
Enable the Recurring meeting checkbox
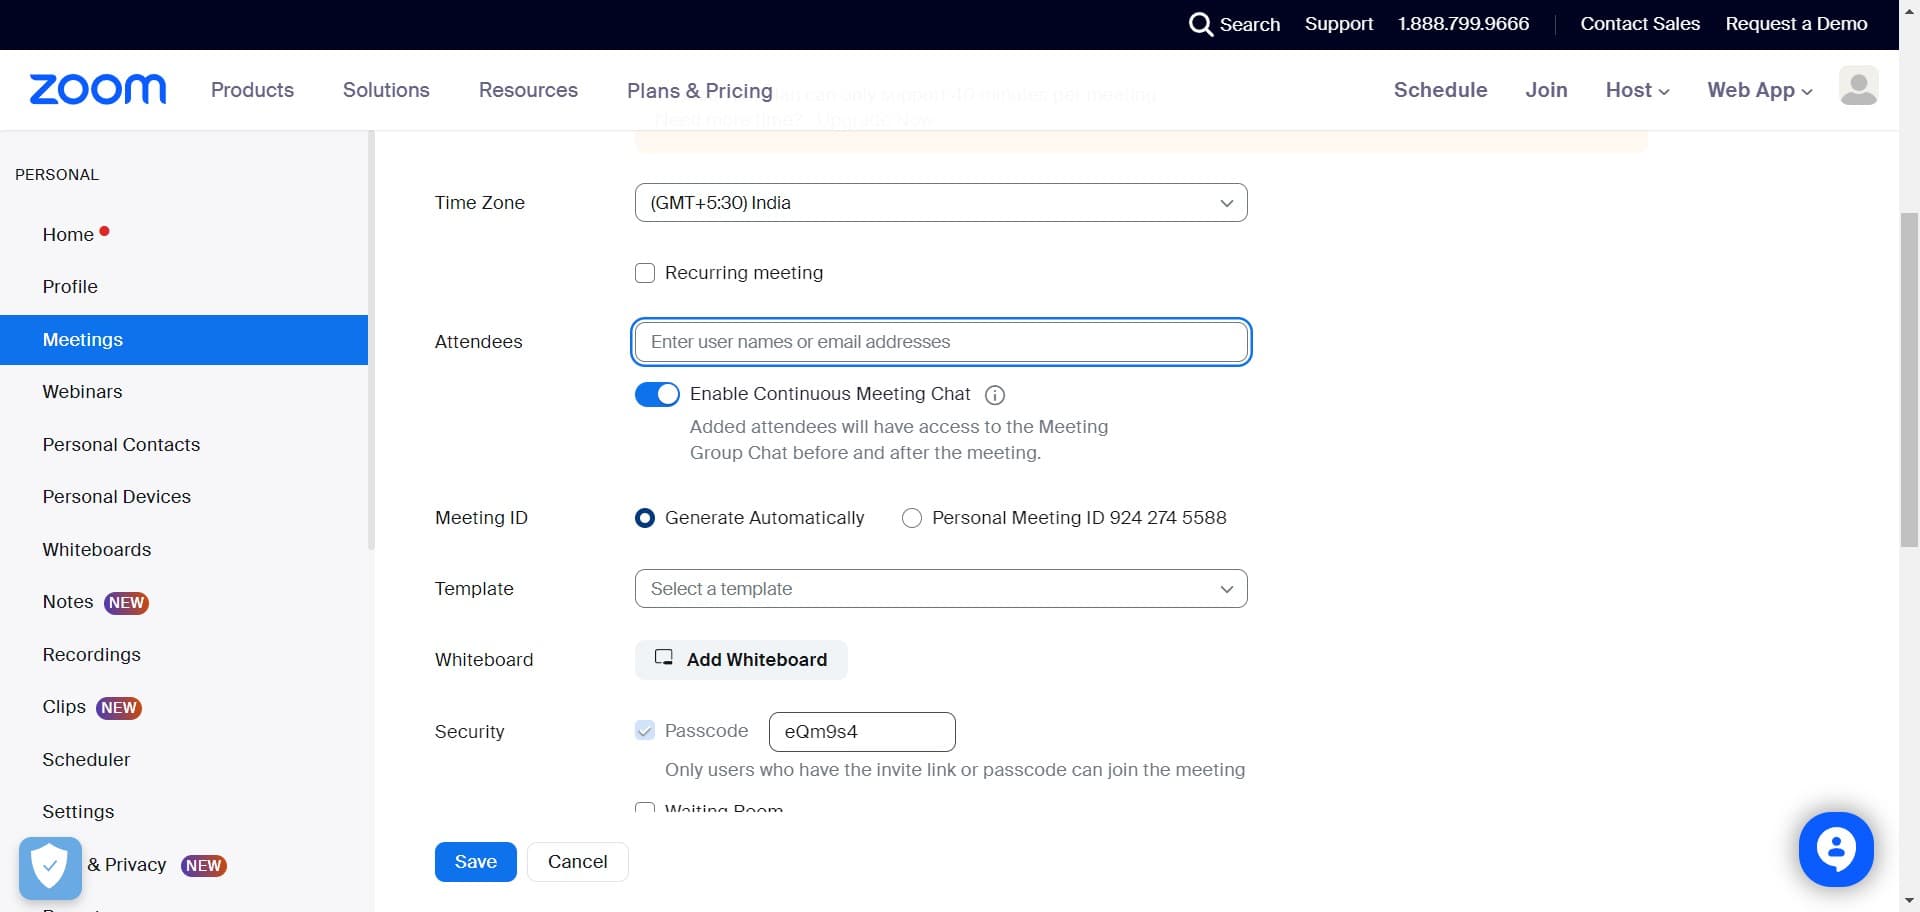tap(645, 272)
